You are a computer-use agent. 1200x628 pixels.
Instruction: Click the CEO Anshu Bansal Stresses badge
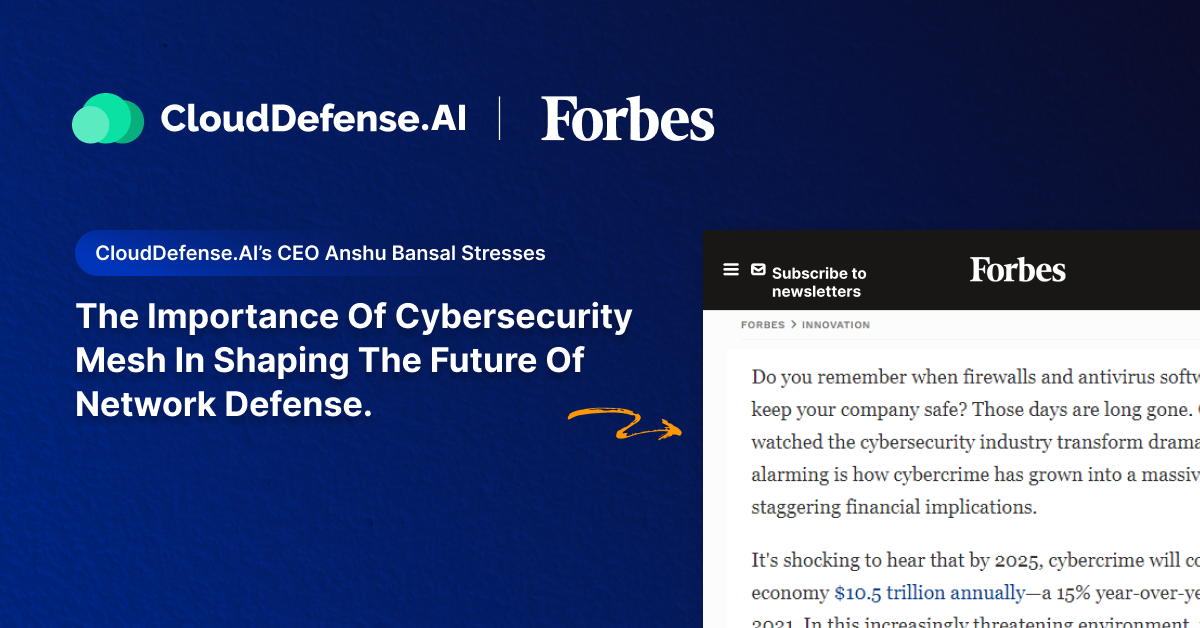click(x=320, y=253)
